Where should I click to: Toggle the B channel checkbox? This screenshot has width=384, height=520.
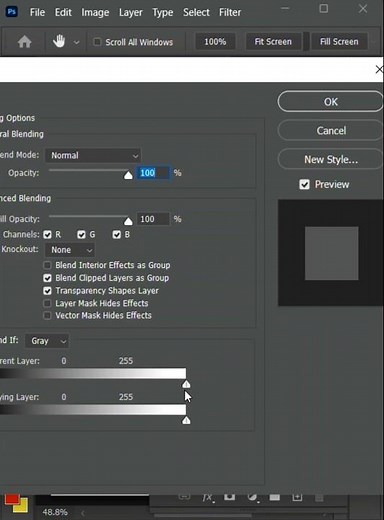(x=116, y=235)
